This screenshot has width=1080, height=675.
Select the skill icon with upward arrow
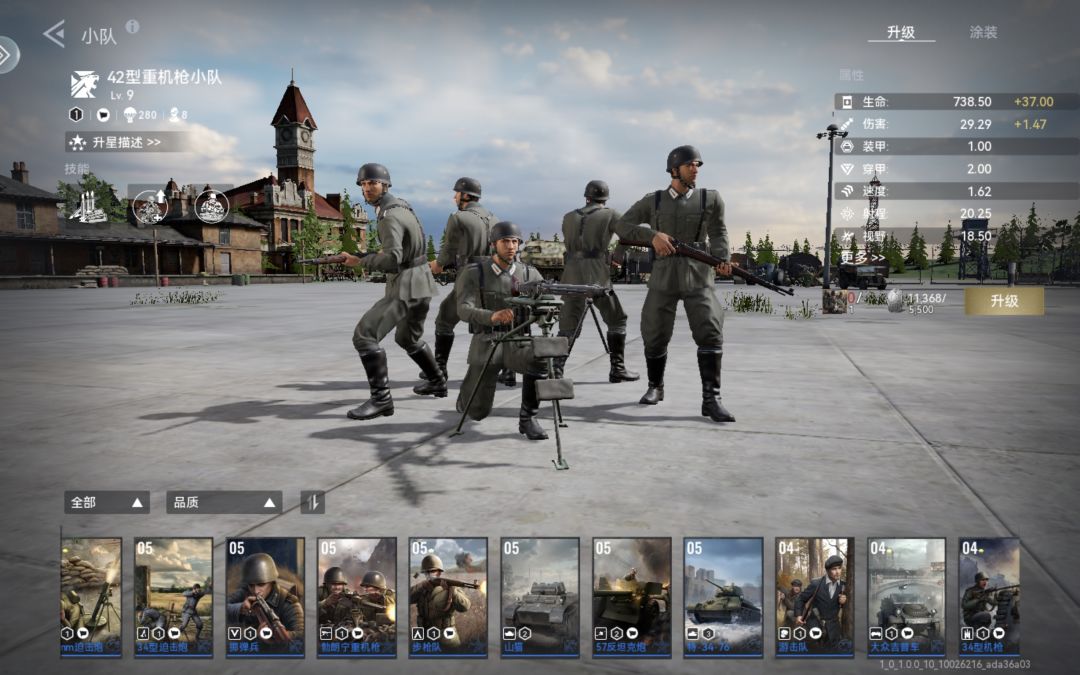click(x=150, y=207)
